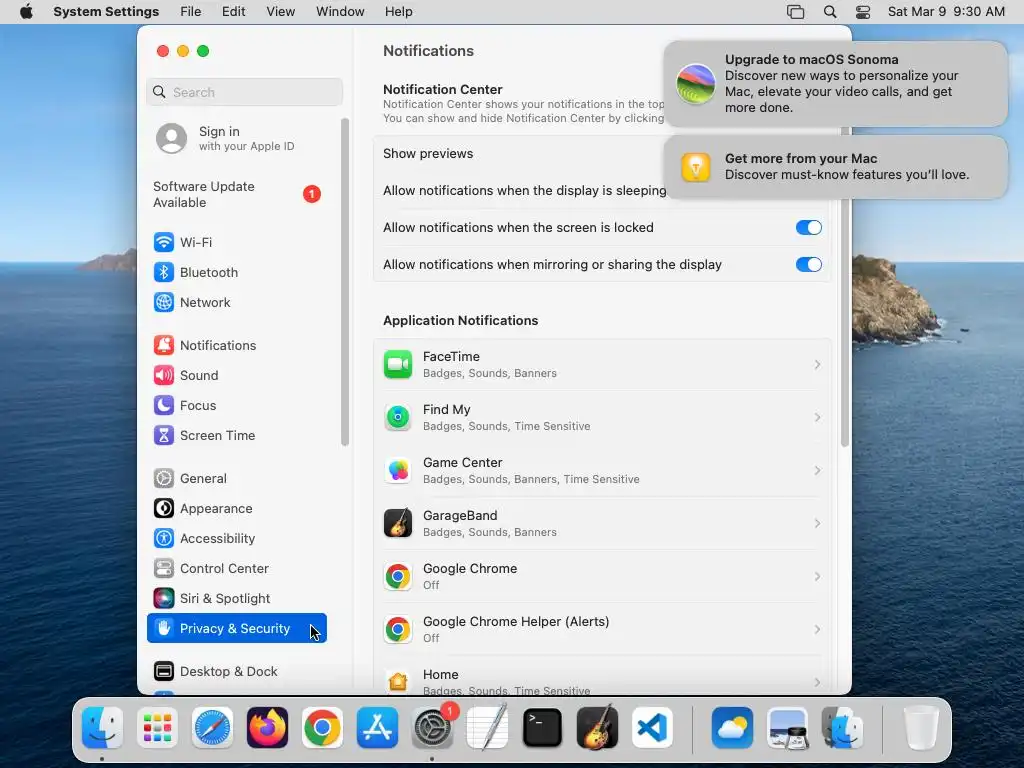Click Sign in with your Apple ID
The height and width of the screenshot is (768, 1024).
click(236, 138)
